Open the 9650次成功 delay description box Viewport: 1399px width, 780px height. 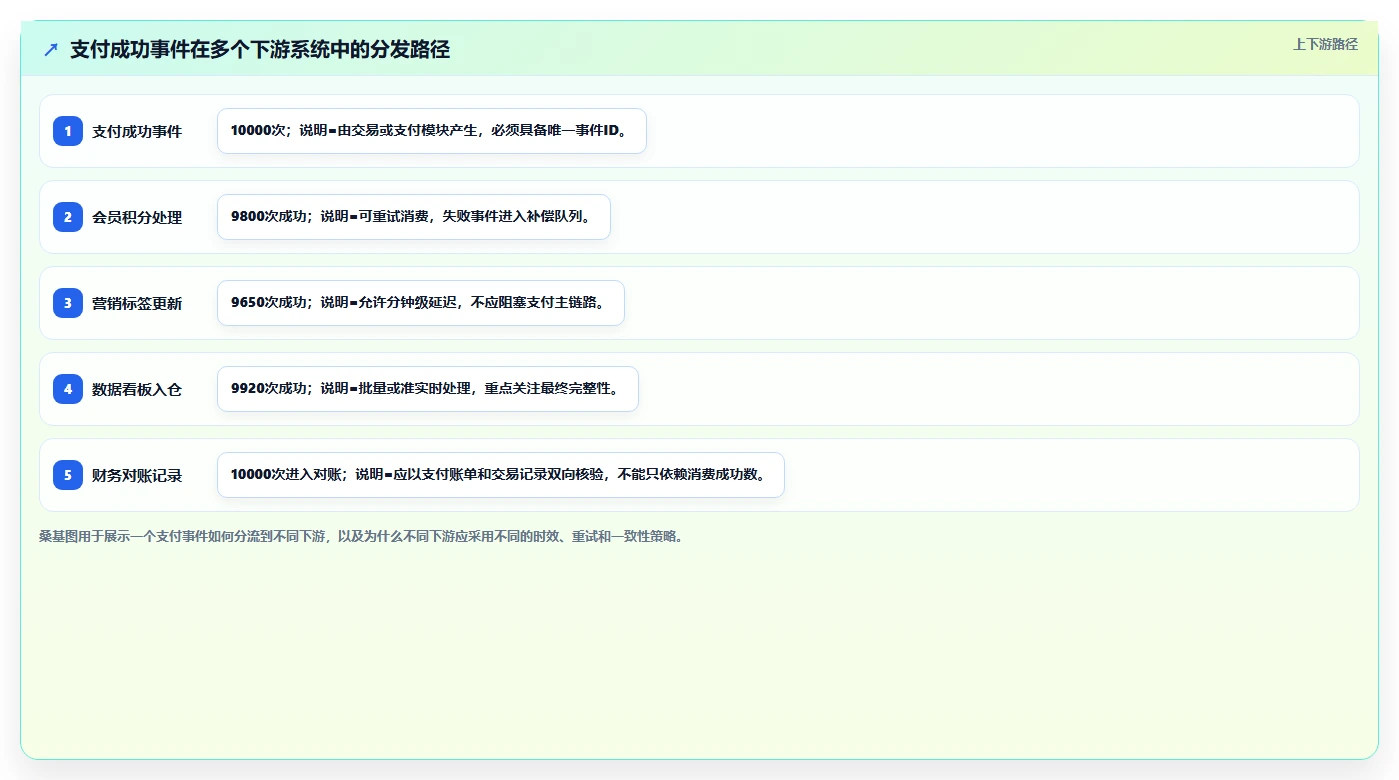tap(421, 303)
